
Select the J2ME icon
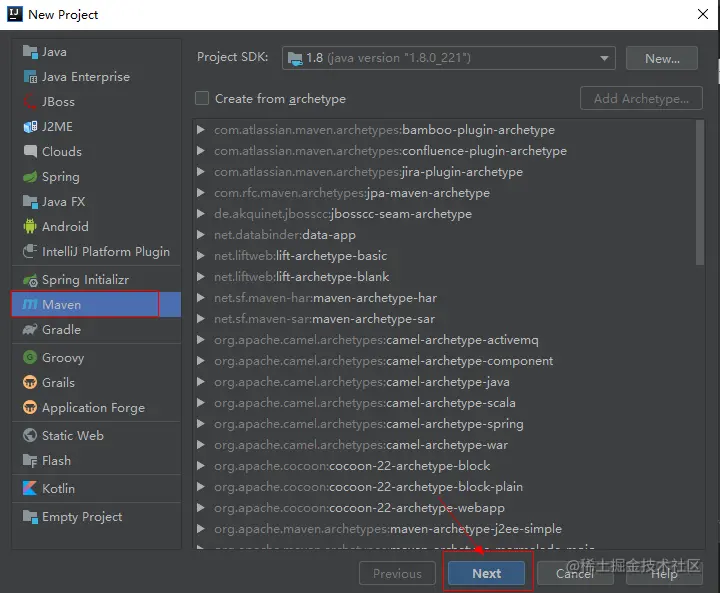(30, 126)
